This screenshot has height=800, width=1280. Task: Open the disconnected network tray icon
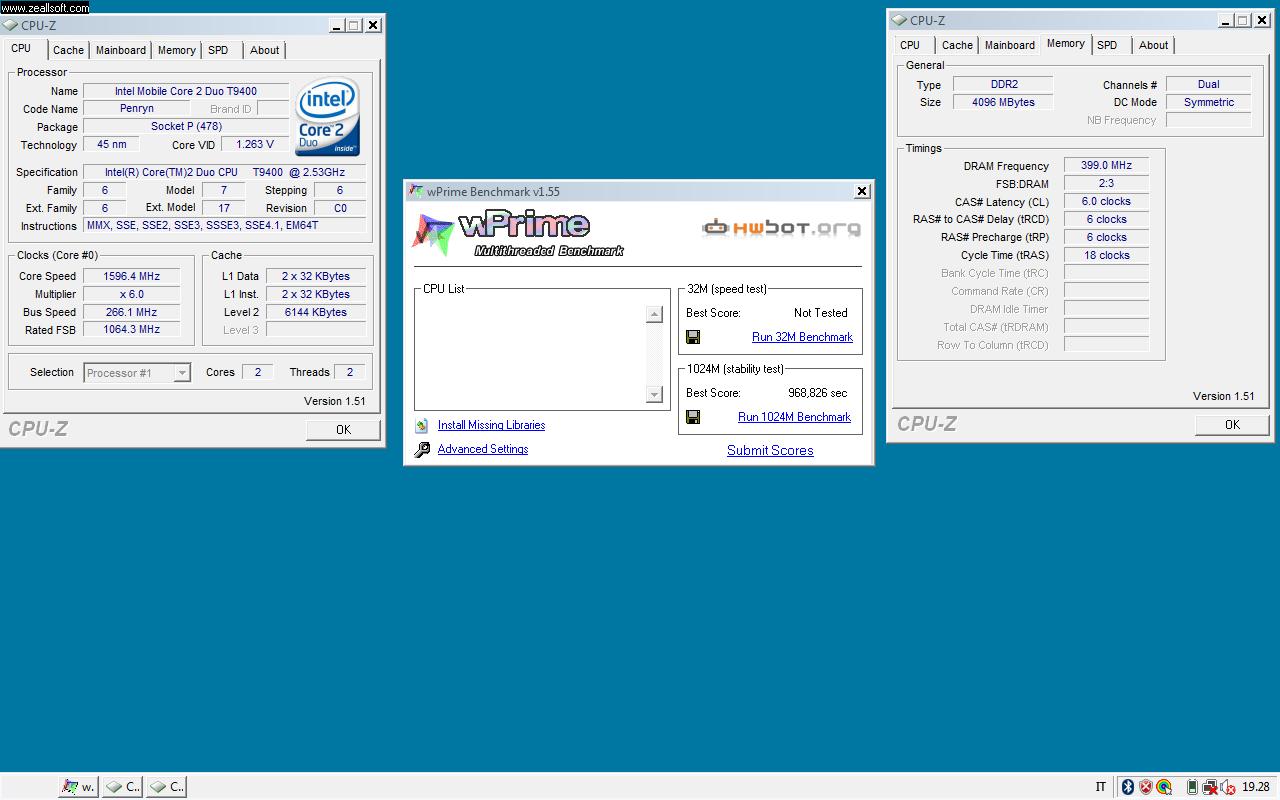(x=1209, y=787)
